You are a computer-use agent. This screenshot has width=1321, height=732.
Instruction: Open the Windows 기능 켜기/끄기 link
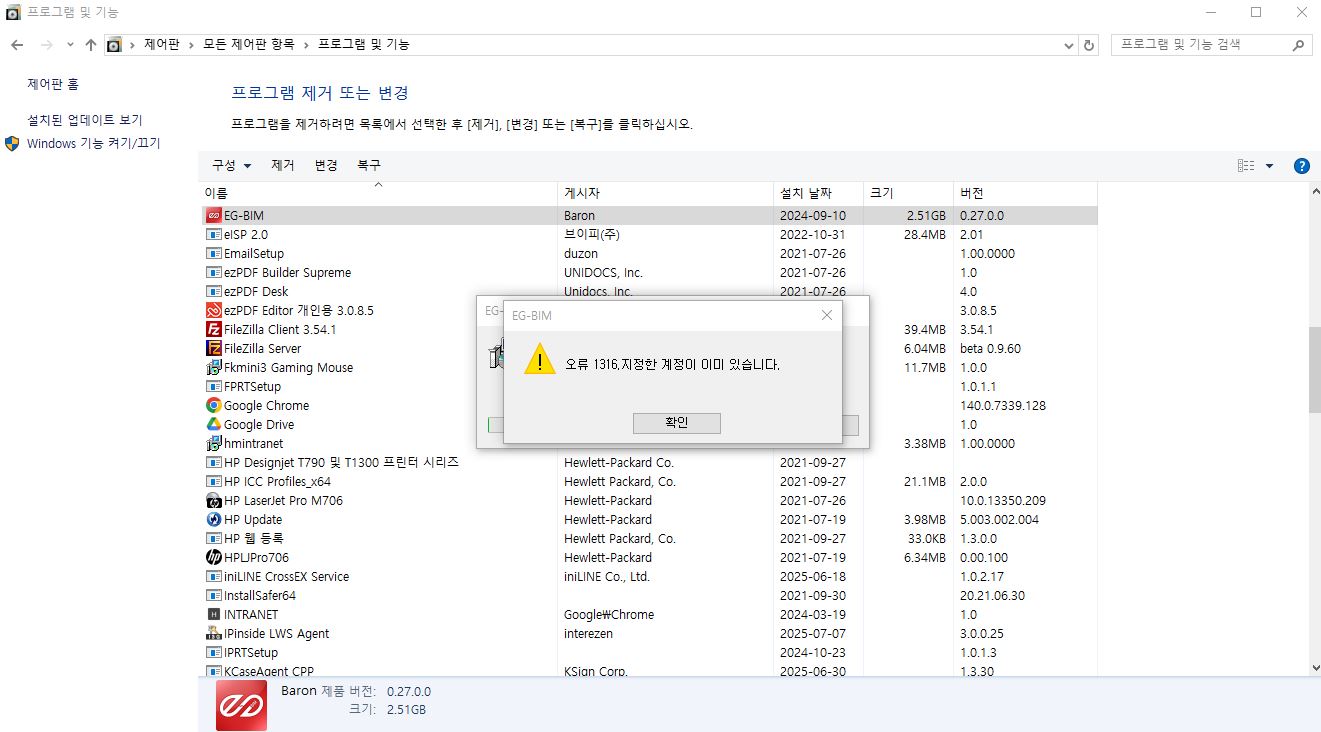pyautogui.click(x=94, y=144)
